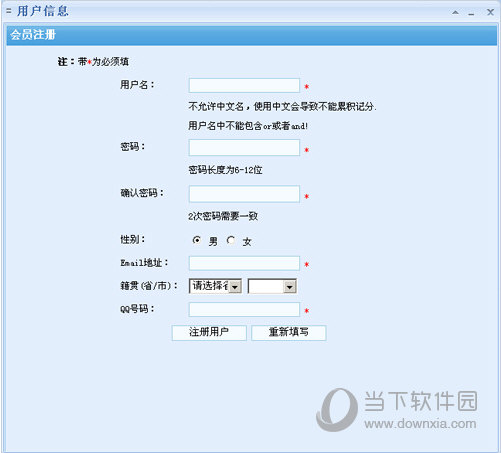Screen dimensions: 501x453
Task: Click the 籍贯(省/市) label
Action: click(149, 286)
